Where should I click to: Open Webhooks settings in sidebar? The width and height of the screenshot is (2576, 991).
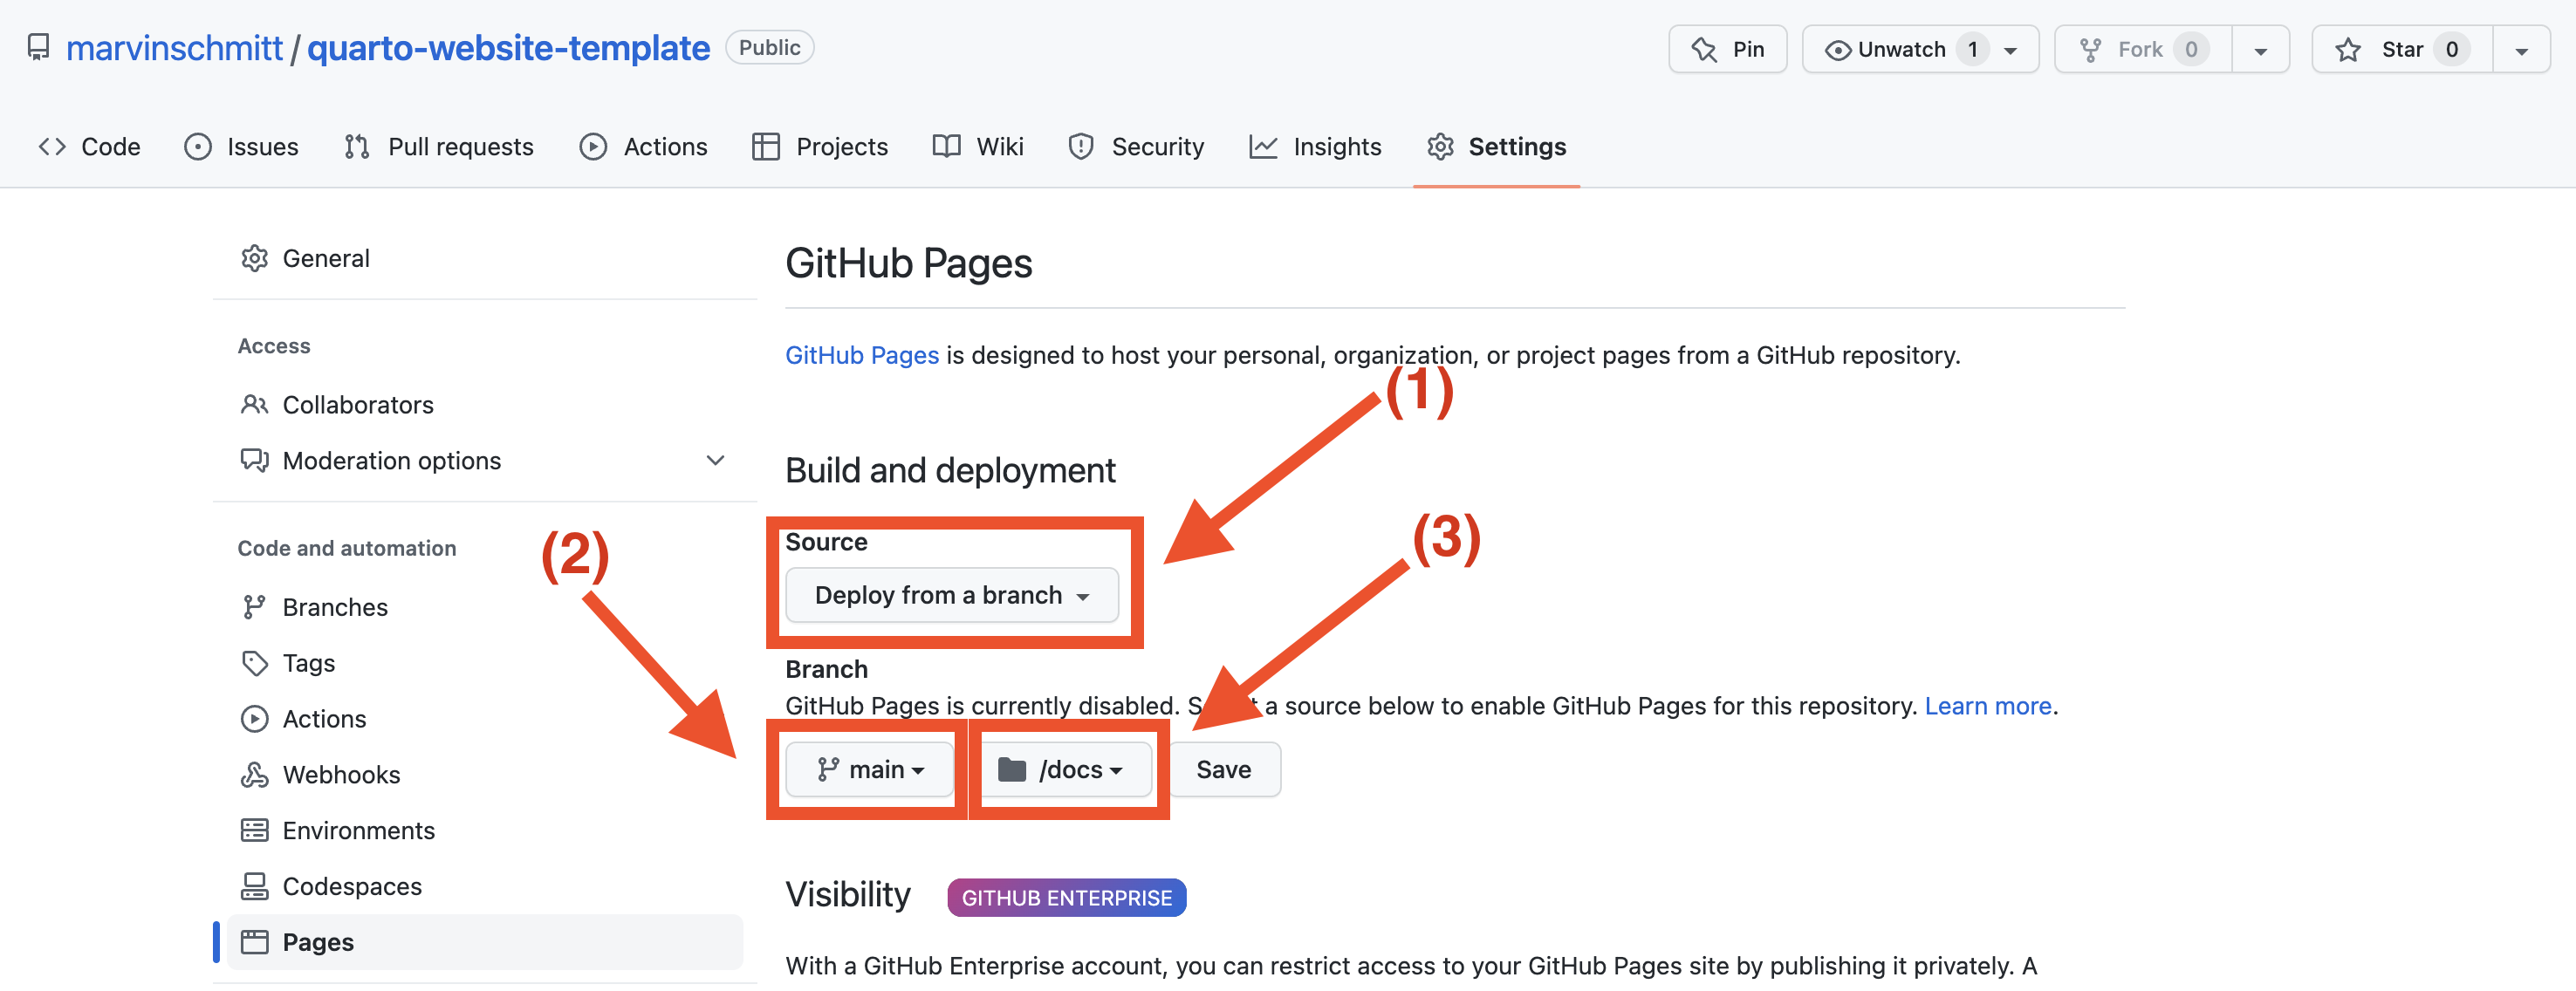[485, 775]
